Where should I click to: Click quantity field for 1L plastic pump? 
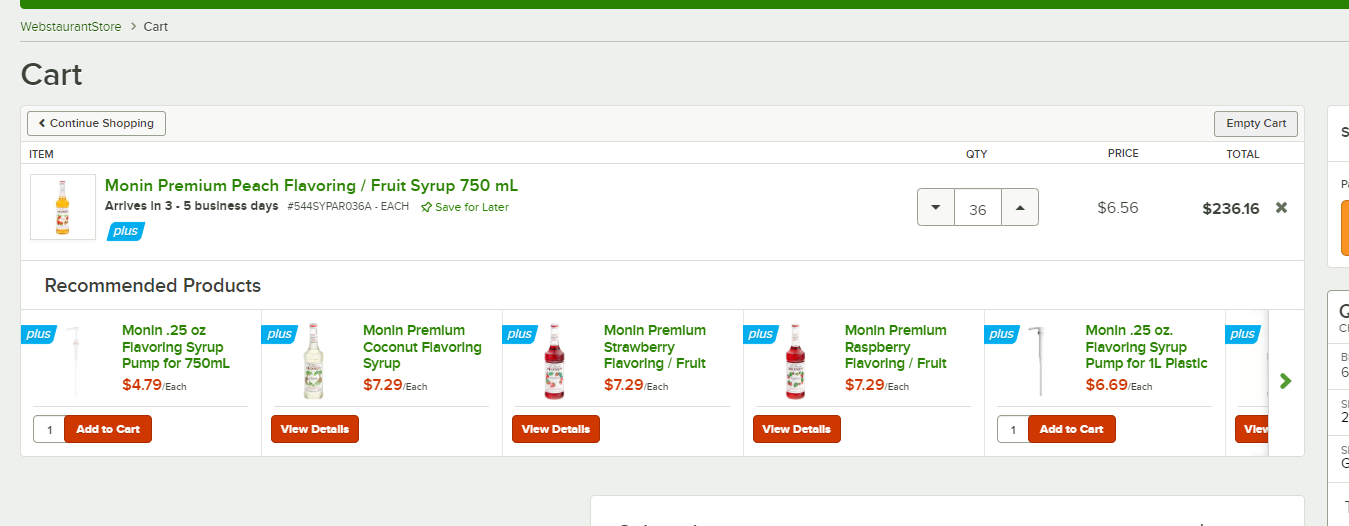[1013, 429]
